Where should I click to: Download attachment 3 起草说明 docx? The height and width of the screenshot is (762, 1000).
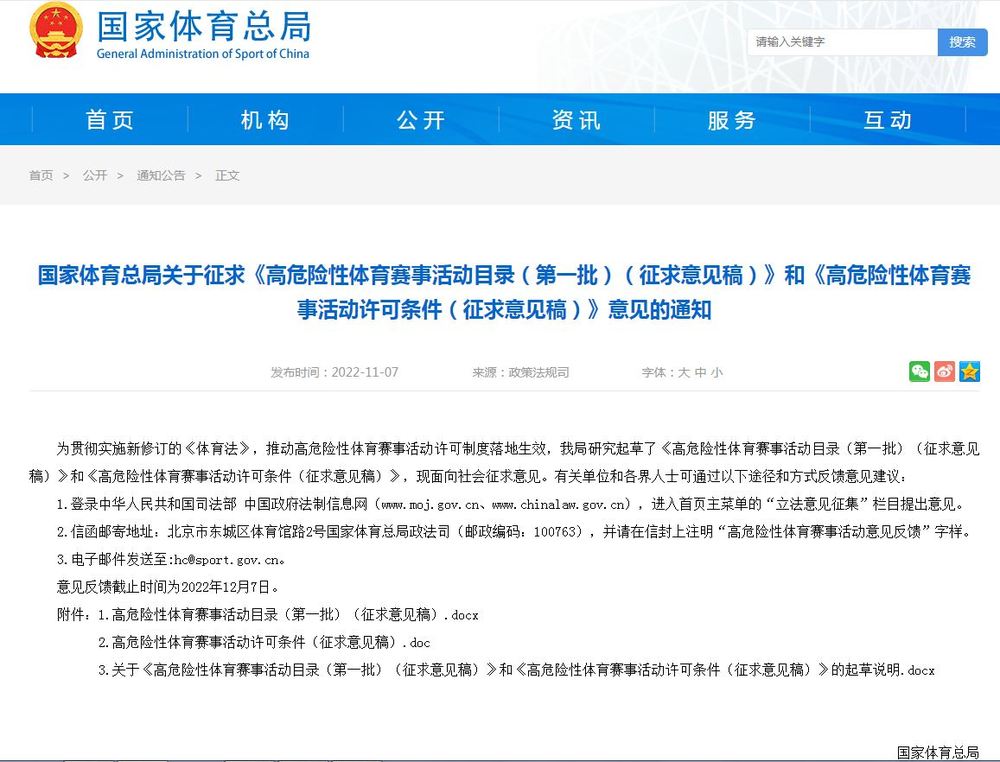(x=516, y=670)
